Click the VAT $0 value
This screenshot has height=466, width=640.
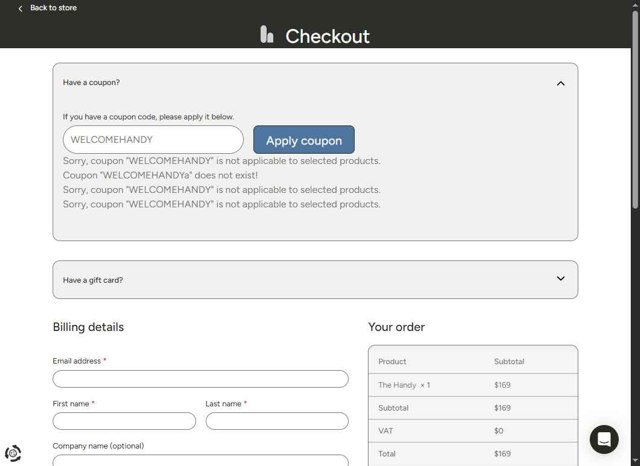coord(498,431)
